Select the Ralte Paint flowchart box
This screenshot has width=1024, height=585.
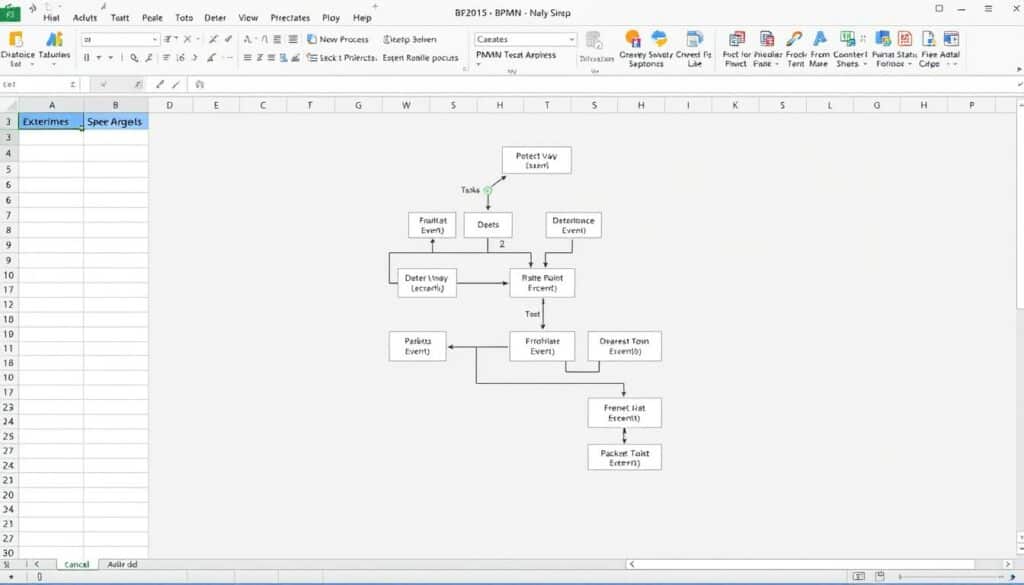[542, 283]
